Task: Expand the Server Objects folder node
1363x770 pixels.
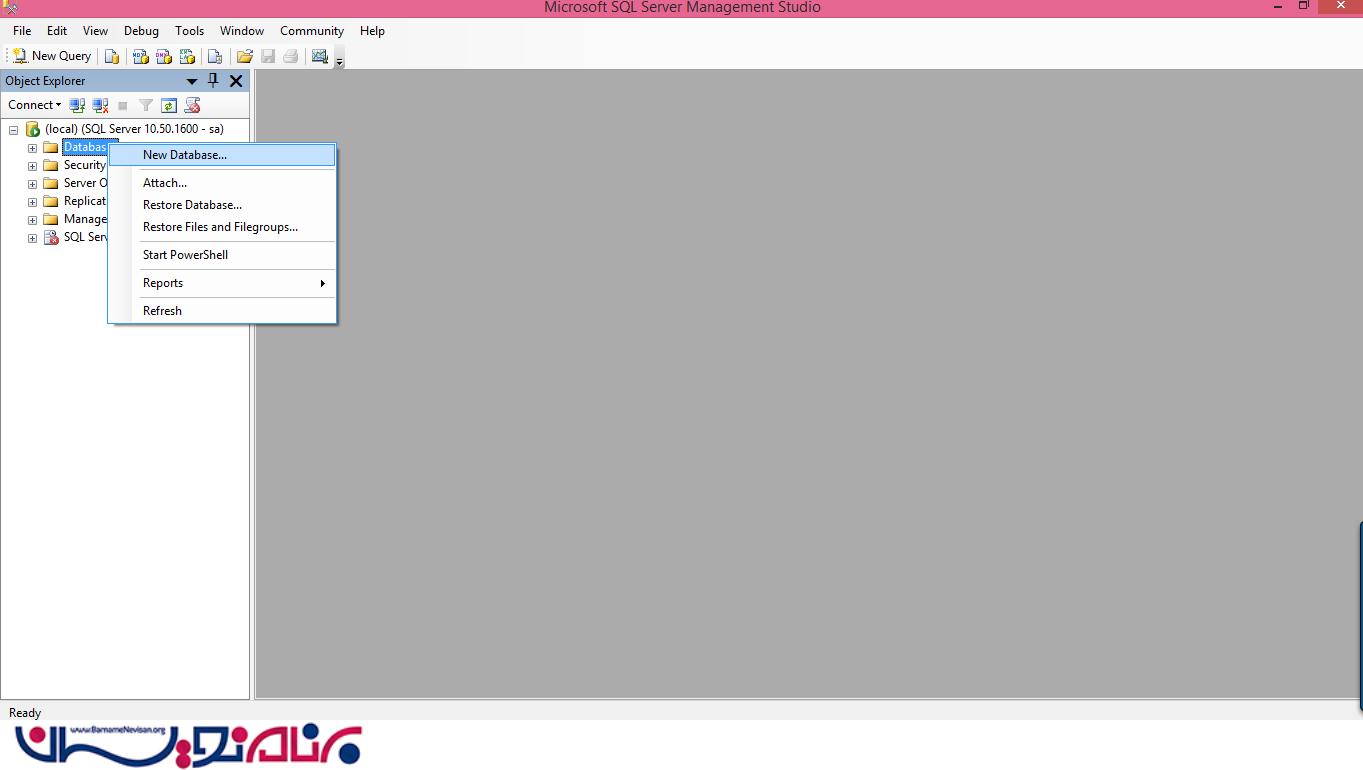Action: pyautogui.click(x=32, y=184)
